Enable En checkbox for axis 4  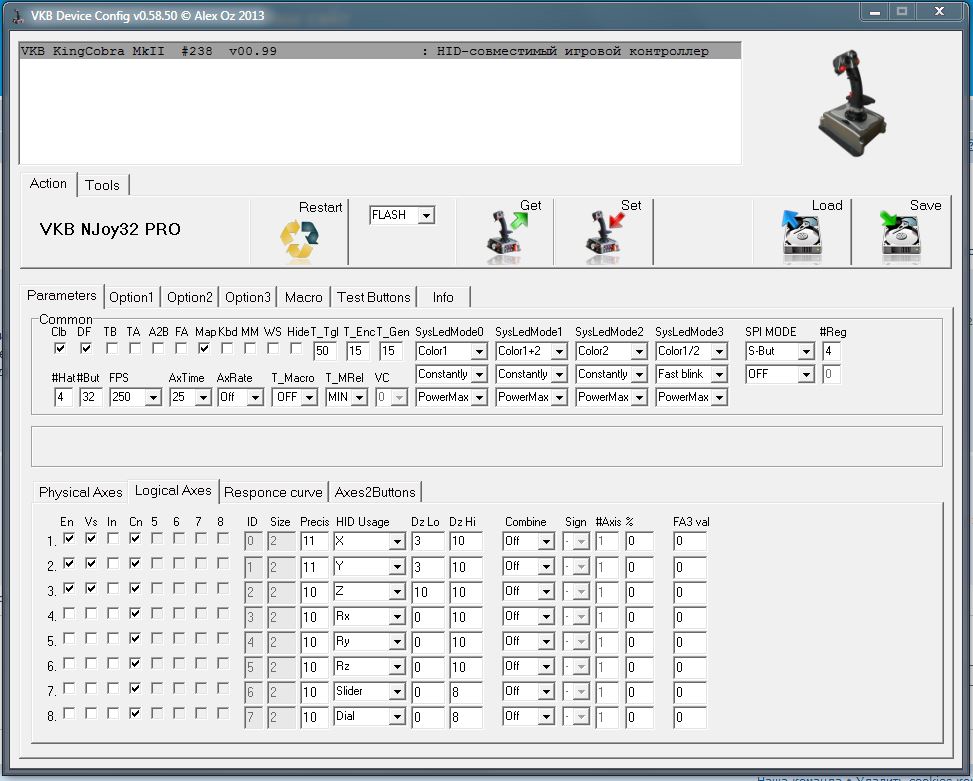click(x=69, y=613)
